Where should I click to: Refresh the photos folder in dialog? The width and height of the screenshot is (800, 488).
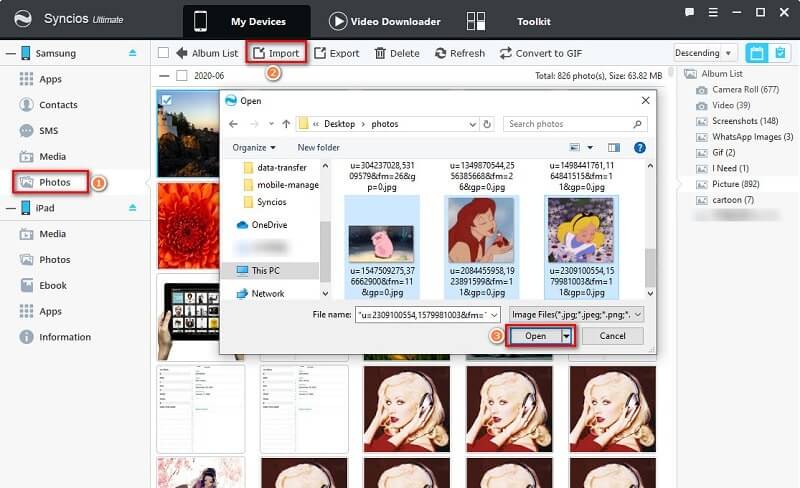click(x=487, y=124)
